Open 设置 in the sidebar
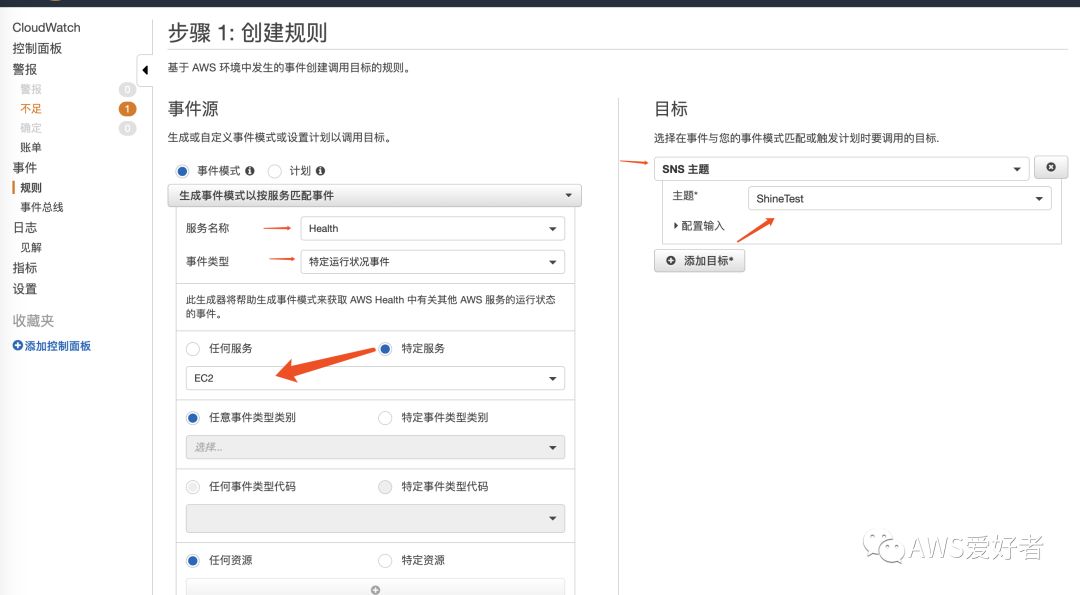Viewport: 1080px width, 595px height. tap(25, 289)
